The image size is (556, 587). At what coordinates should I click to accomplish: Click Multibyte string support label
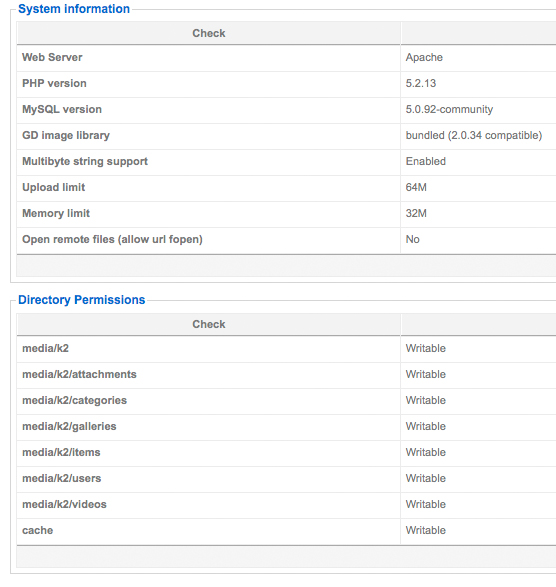click(85, 161)
